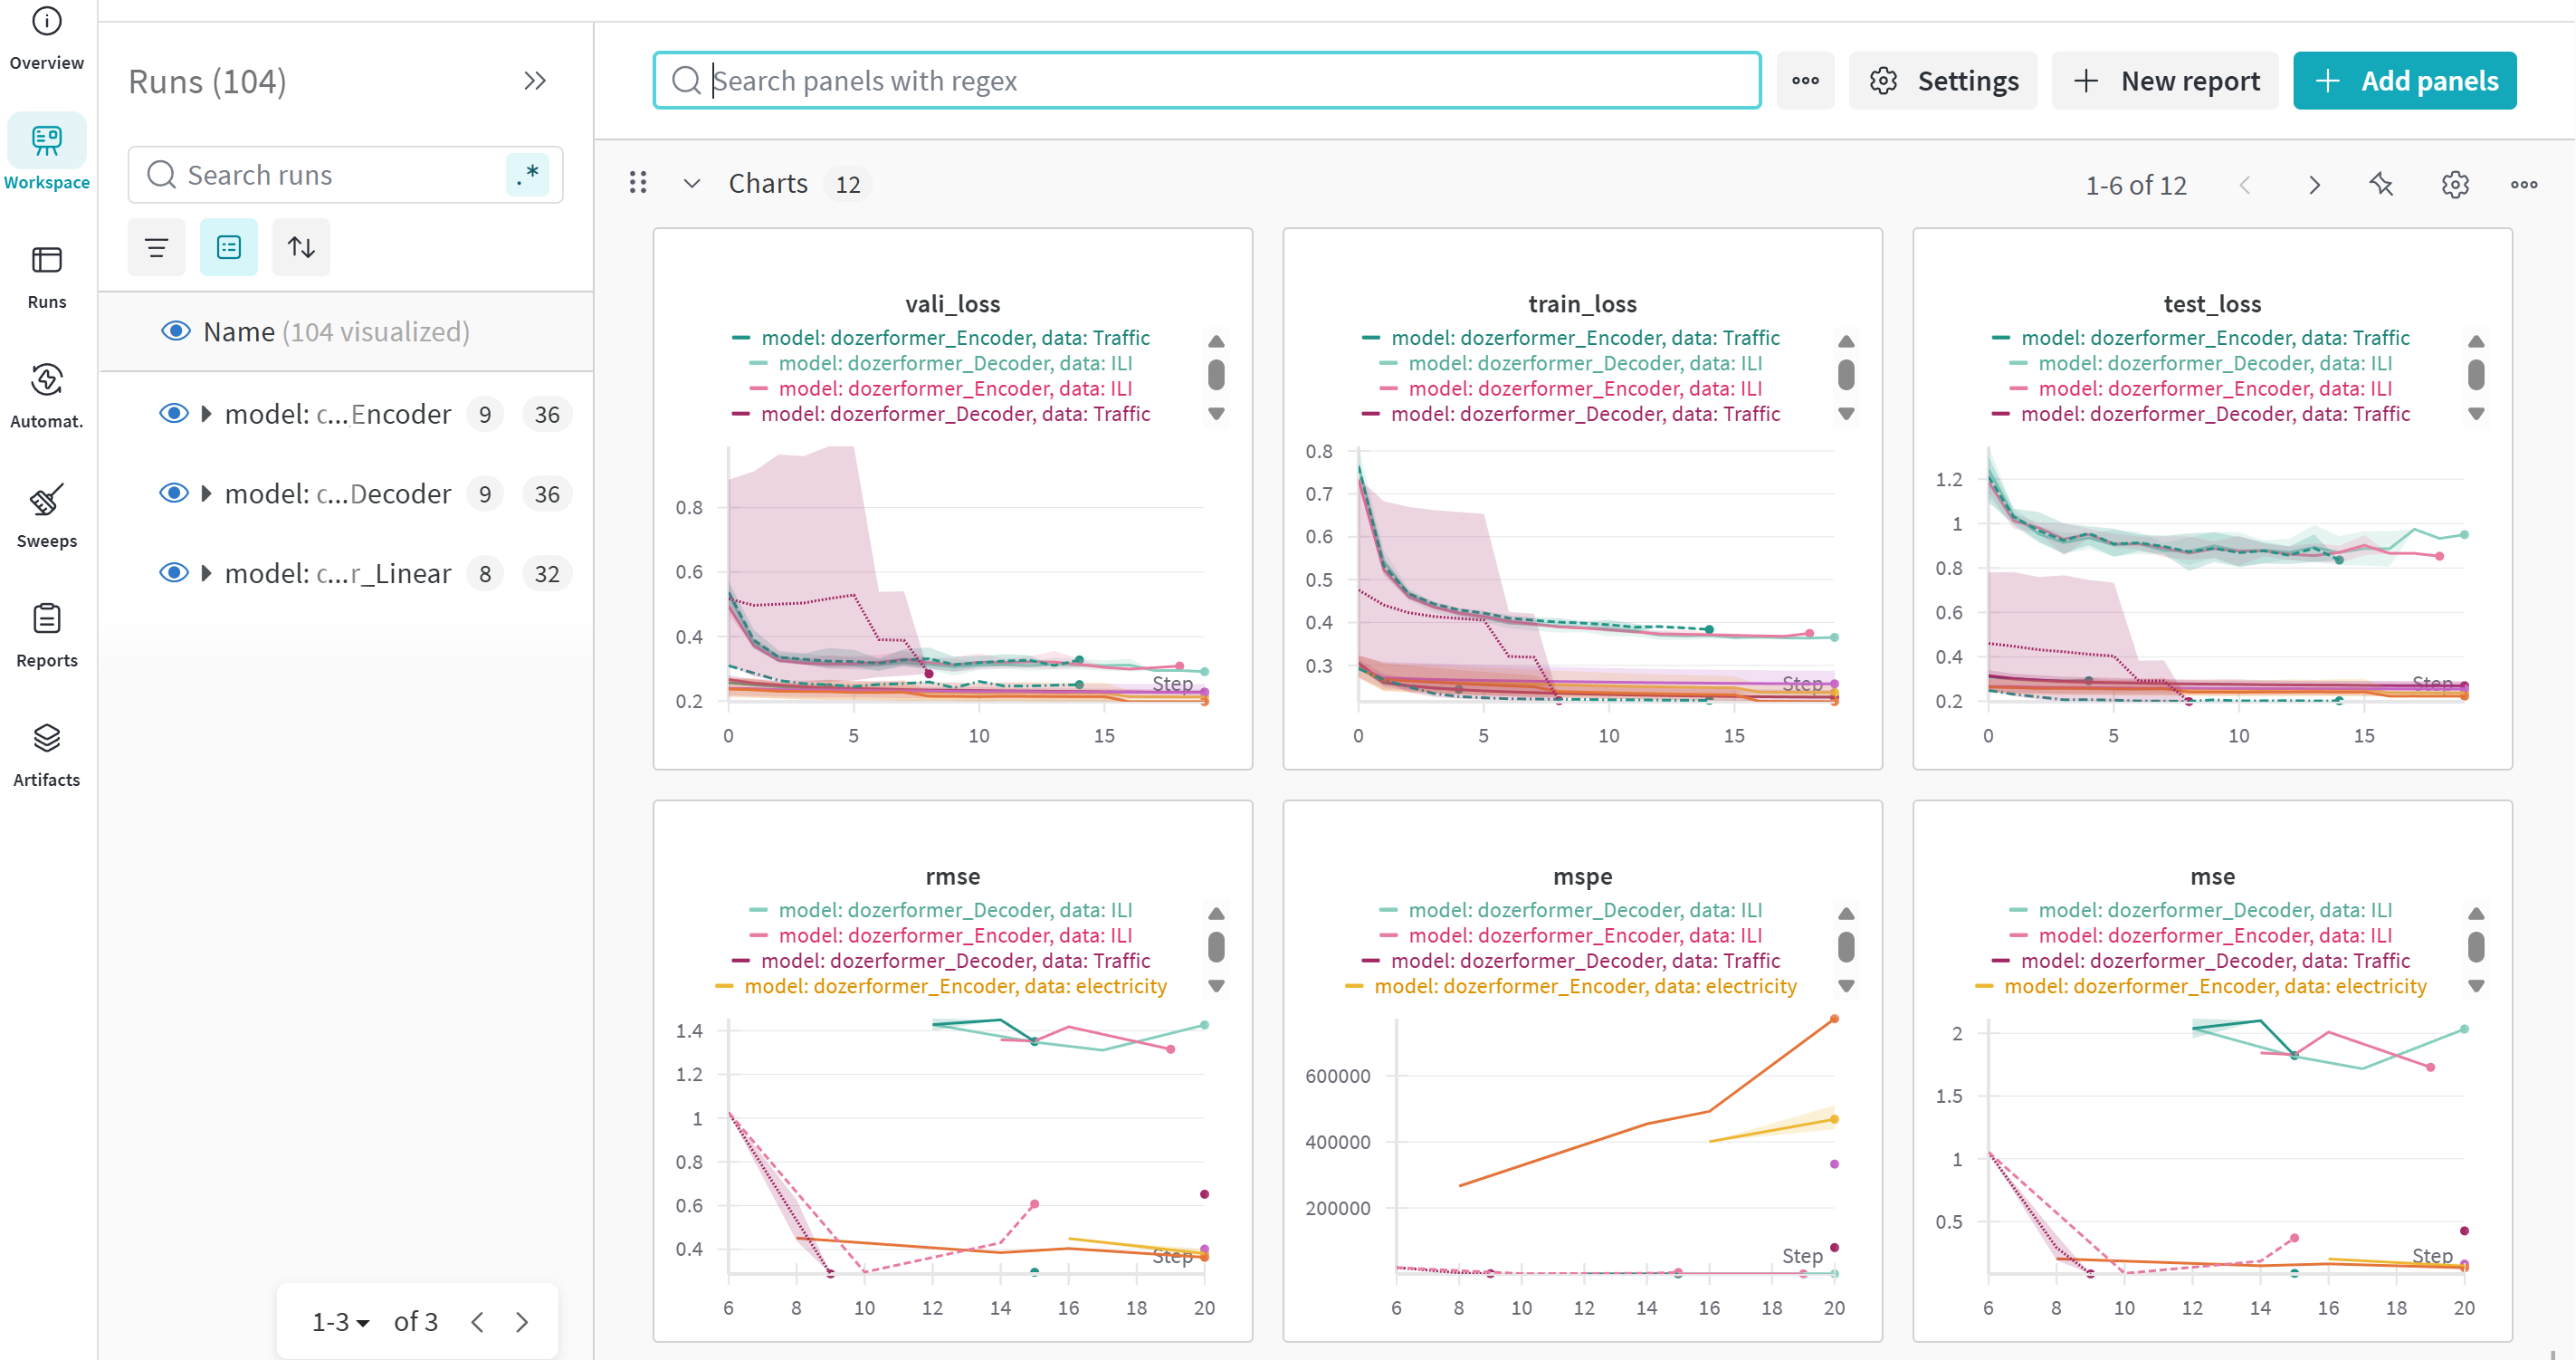The image size is (2576, 1360).
Task: Click the Charts section pin icon
Action: pyautogui.click(x=2382, y=184)
